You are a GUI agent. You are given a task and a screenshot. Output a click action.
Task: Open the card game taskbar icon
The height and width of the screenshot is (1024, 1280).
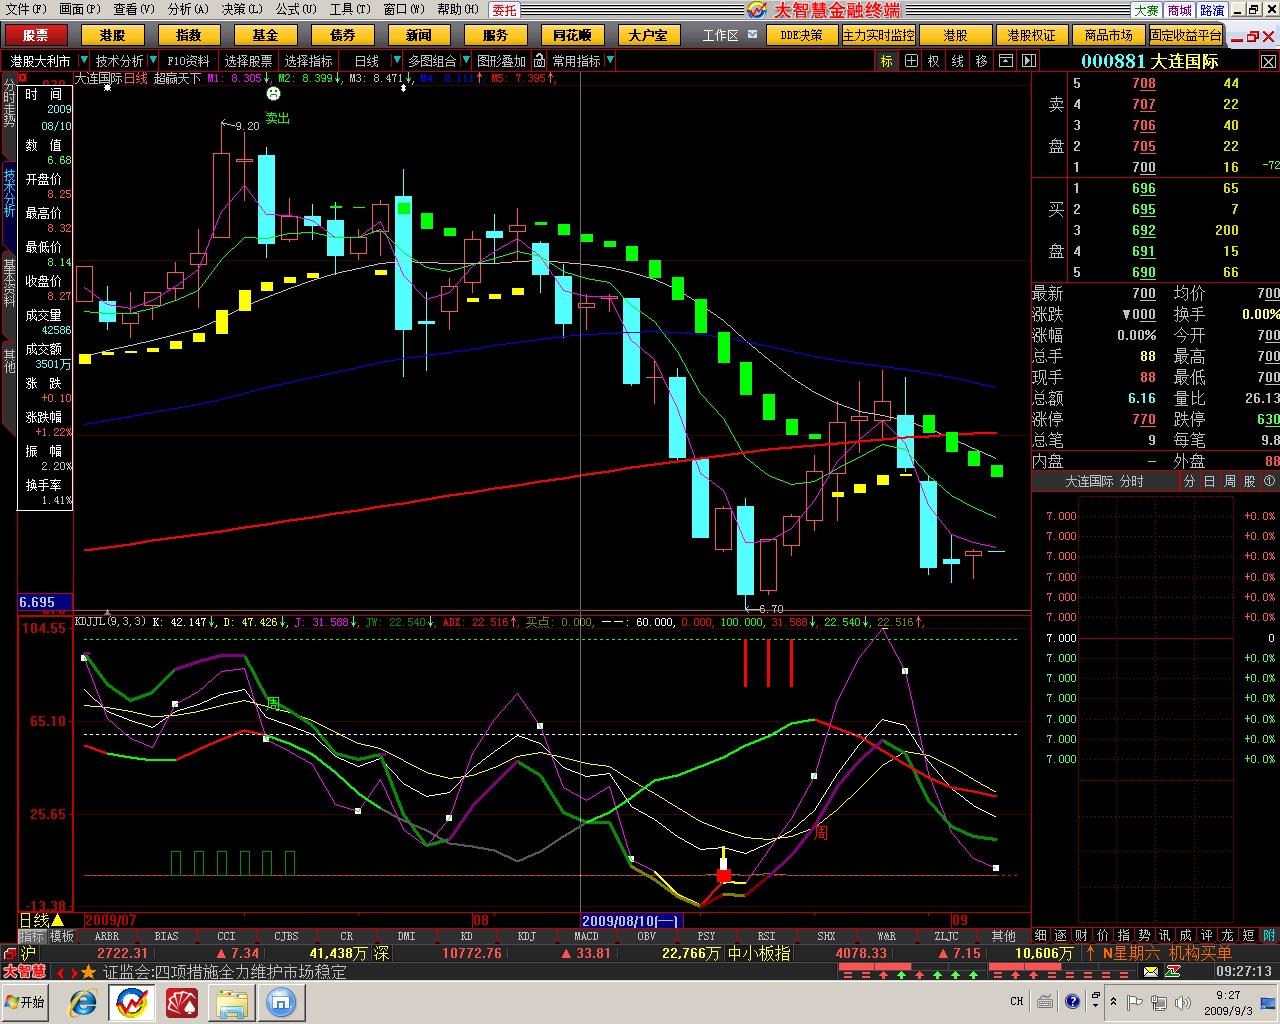click(x=182, y=1002)
